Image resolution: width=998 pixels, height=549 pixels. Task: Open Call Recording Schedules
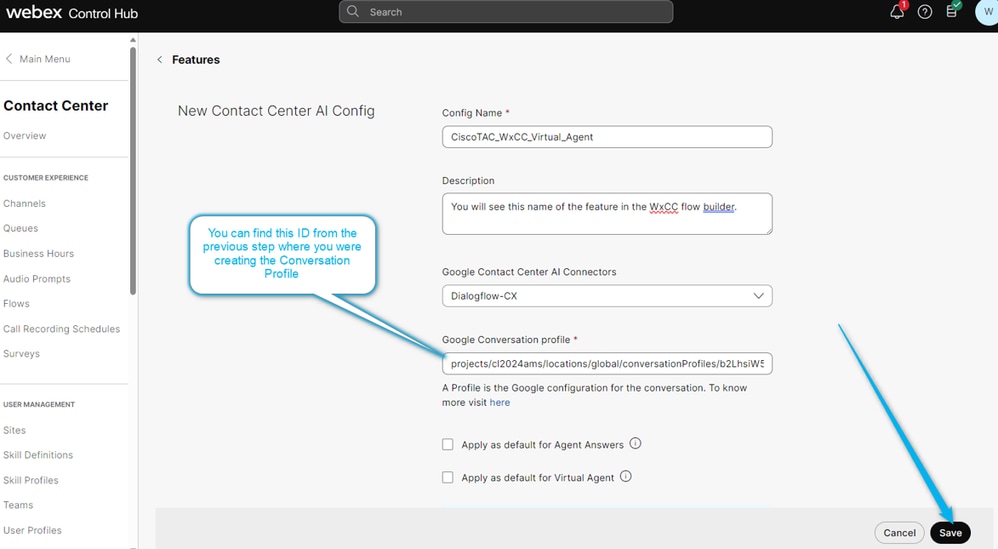tap(62, 329)
